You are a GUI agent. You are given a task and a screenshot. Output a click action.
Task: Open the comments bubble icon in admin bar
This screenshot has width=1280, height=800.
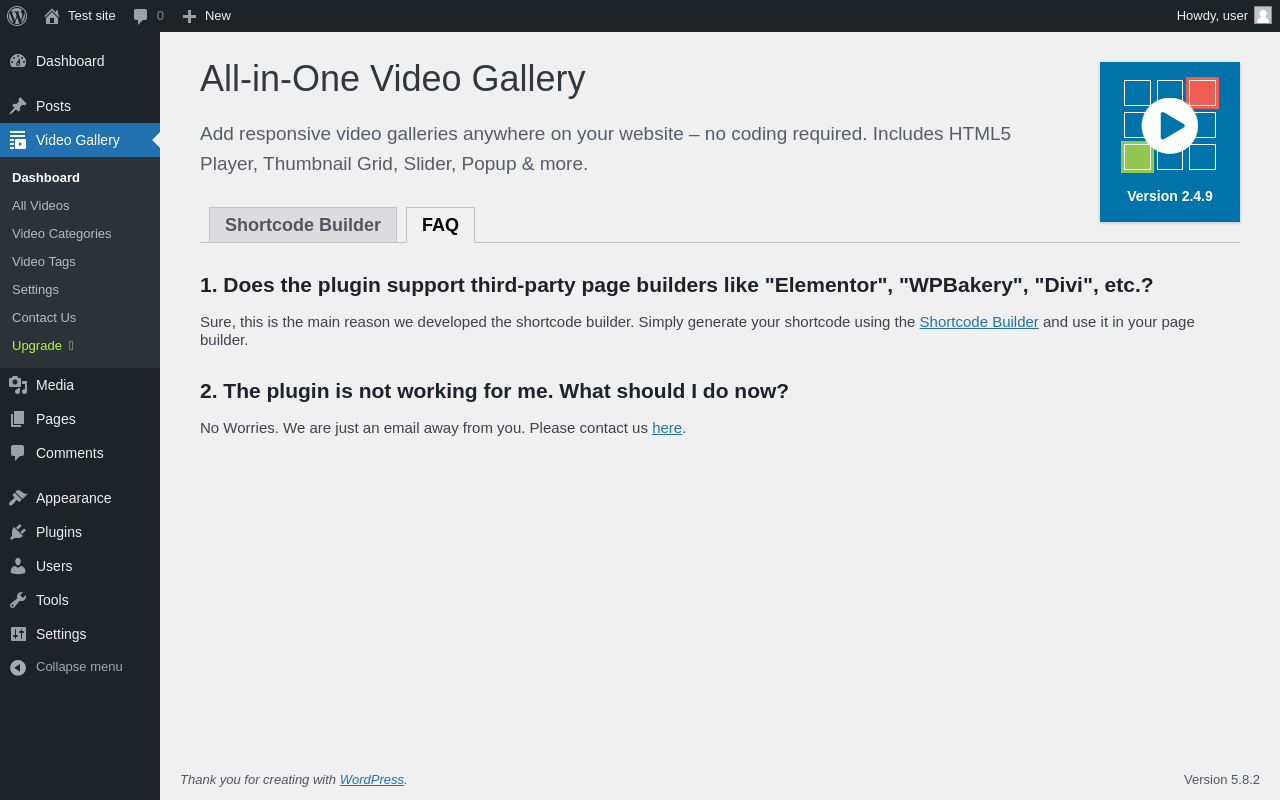tap(140, 16)
